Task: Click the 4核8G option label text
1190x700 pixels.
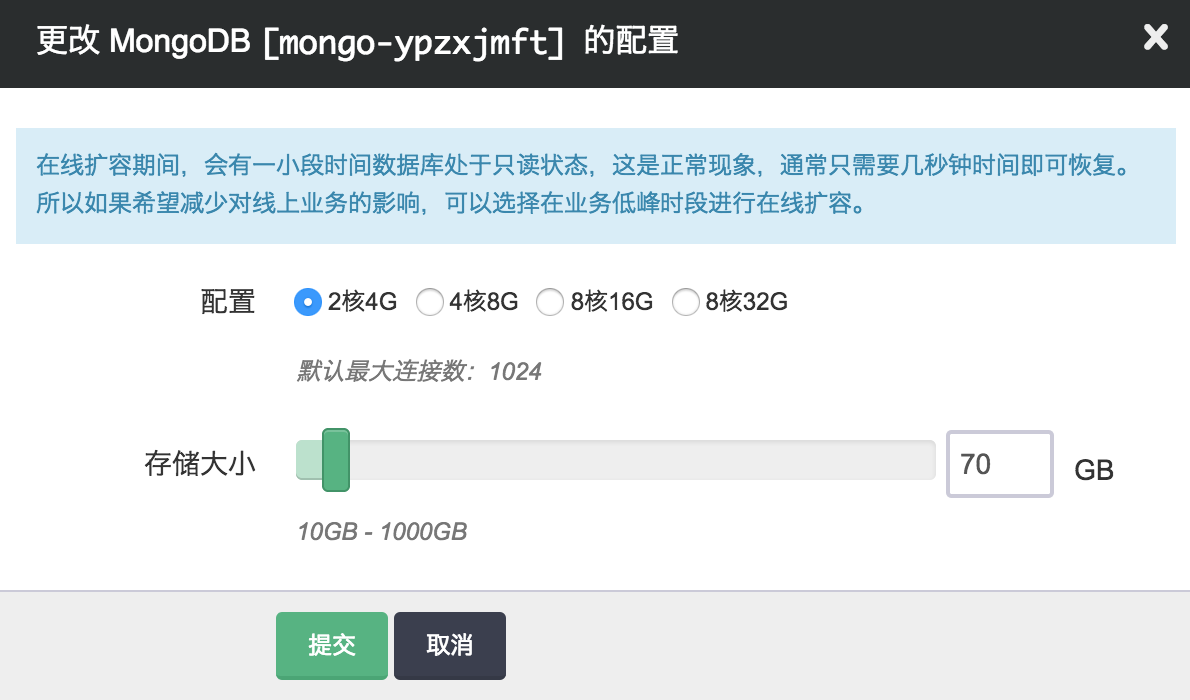Action: [x=484, y=302]
